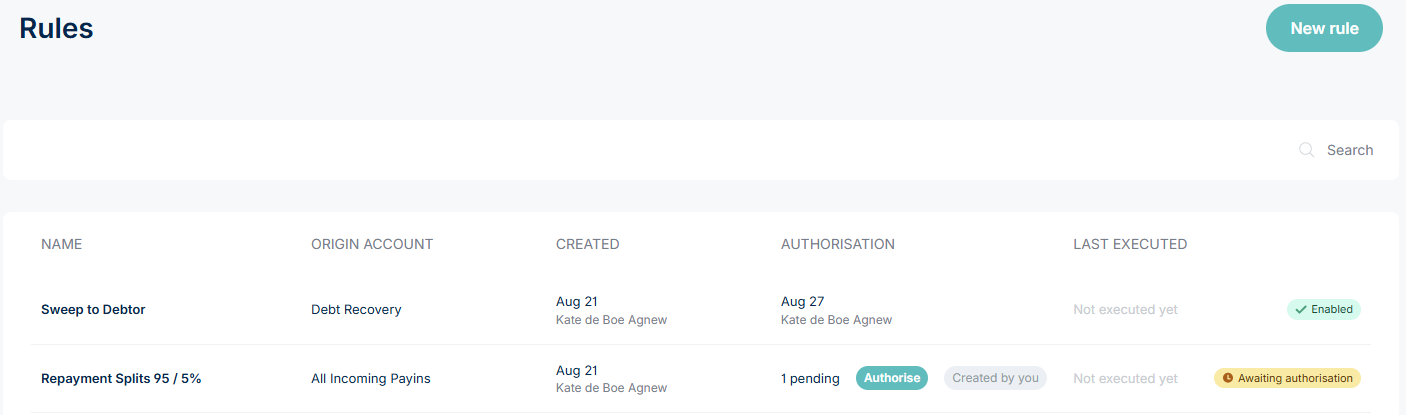Select the Debt Recovery origin account
Viewport: 1406px width, 415px height.
(x=356, y=310)
